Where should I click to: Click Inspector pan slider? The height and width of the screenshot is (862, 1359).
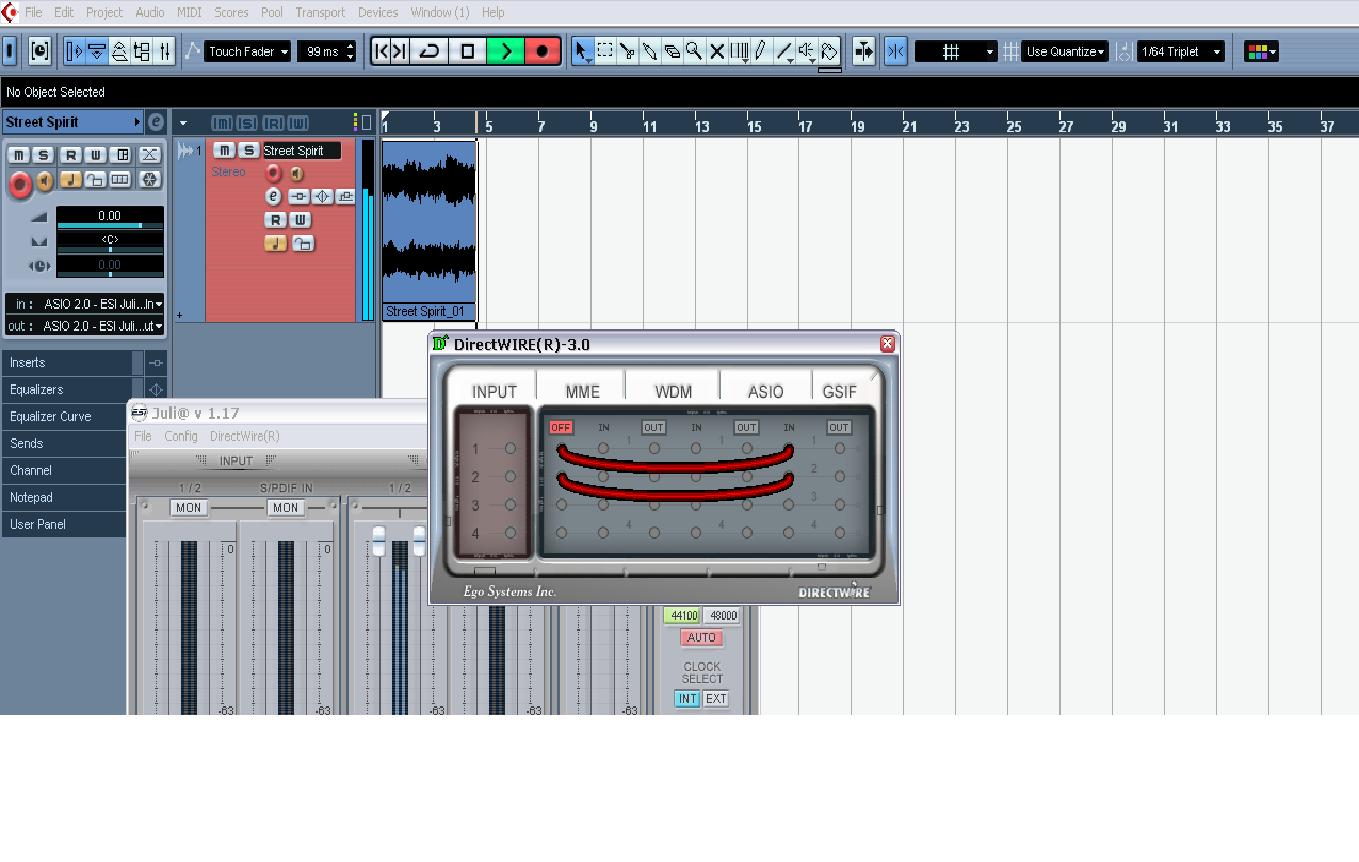(x=110, y=249)
